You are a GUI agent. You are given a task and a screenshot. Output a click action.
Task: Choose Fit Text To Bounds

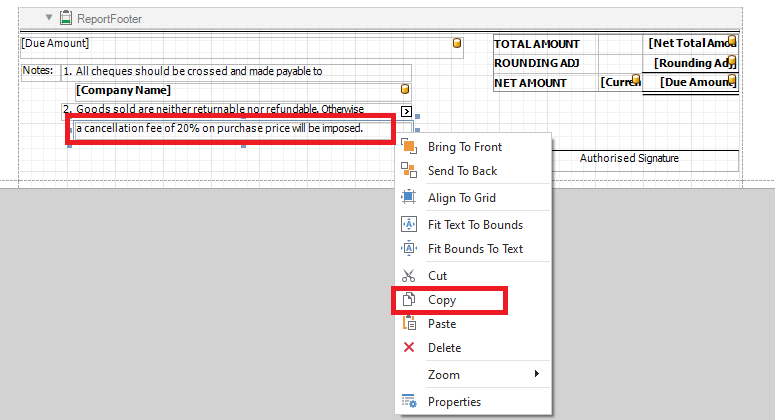(473, 225)
